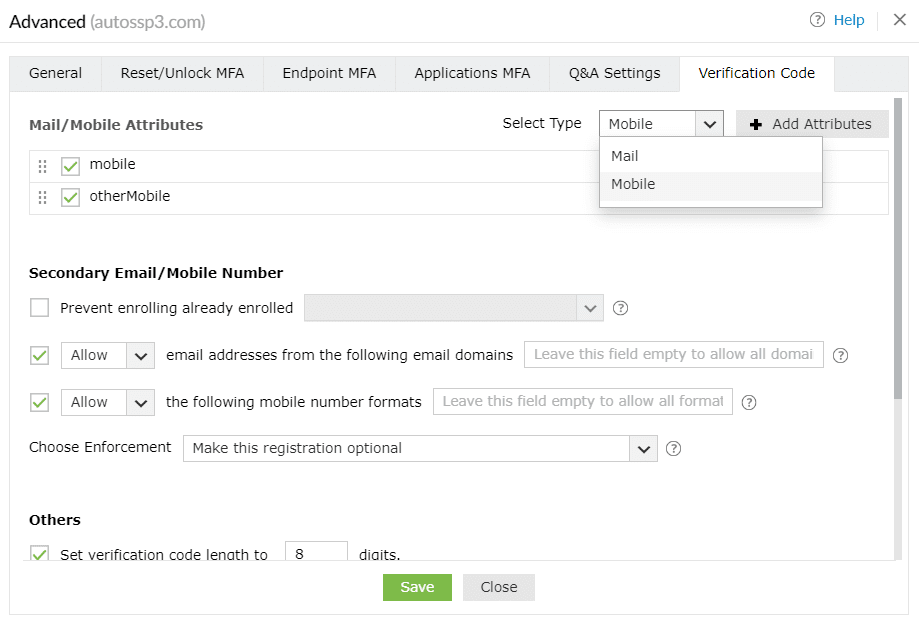Select Mail from the type list
This screenshot has width=919, height=621.
click(x=625, y=156)
